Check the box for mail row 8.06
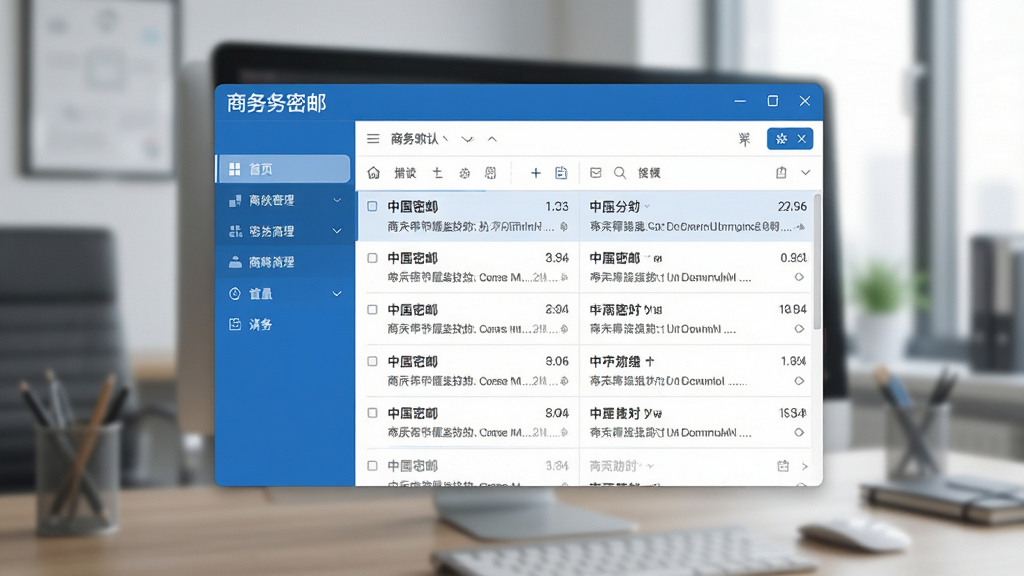This screenshot has width=1024, height=576. coord(372,361)
